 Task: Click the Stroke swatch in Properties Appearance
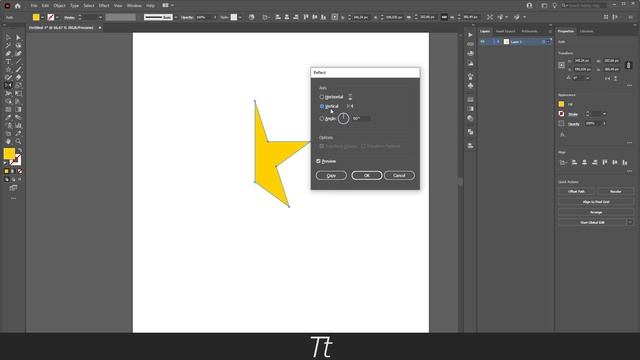561,114
